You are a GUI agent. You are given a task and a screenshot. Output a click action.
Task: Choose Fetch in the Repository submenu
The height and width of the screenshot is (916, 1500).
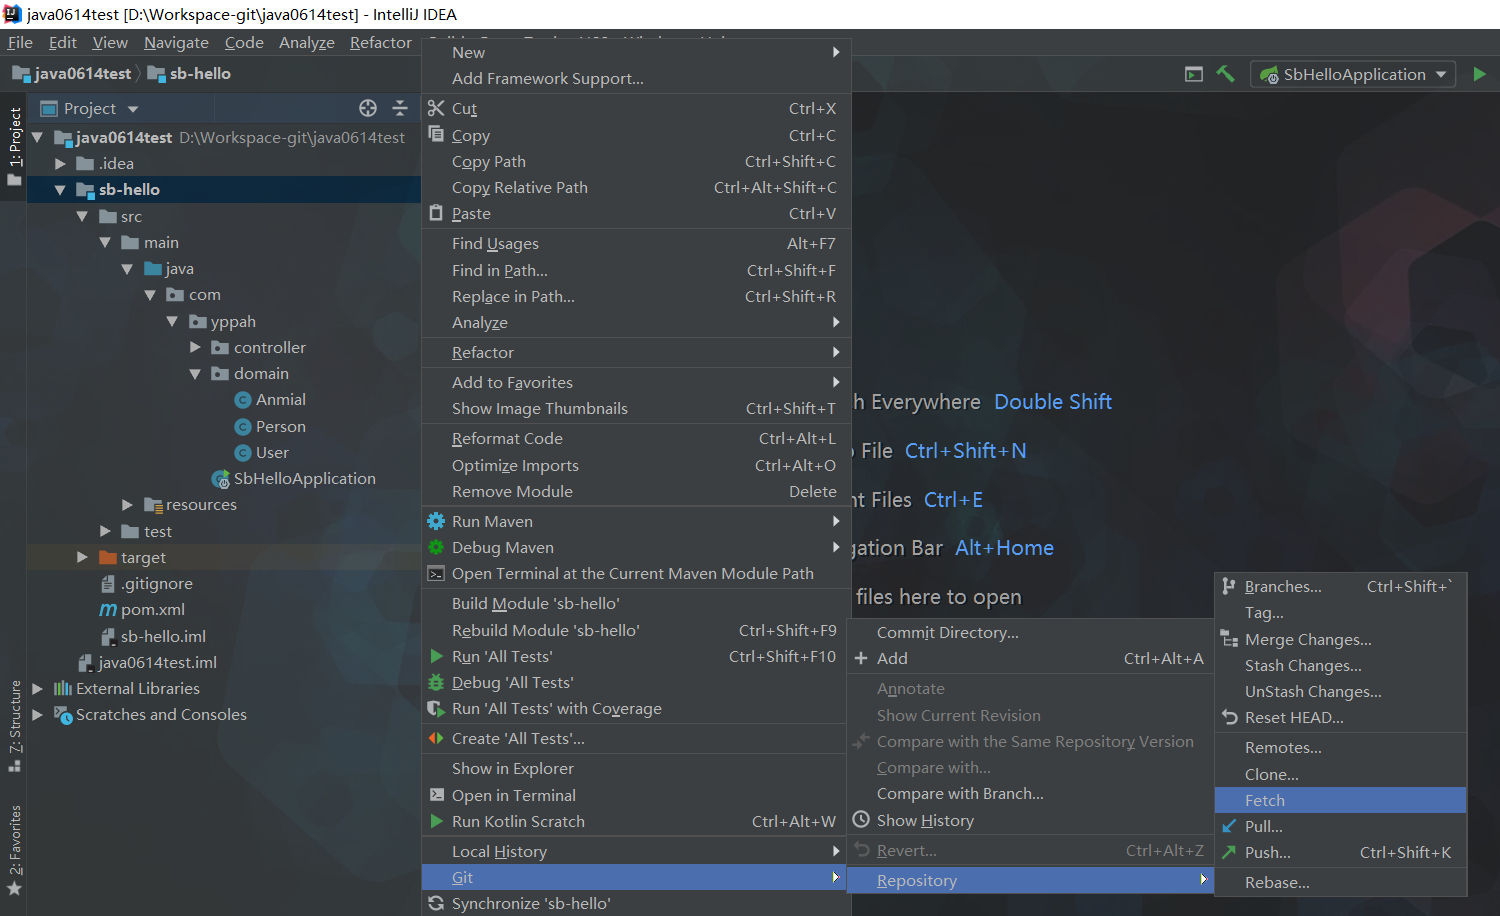pyautogui.click(x=1265, y=800)
